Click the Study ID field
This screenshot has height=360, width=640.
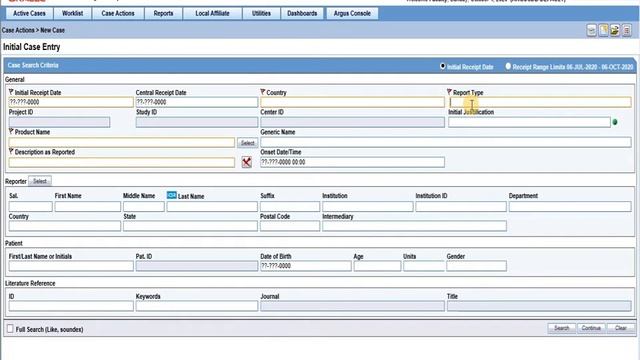(197, 122)
